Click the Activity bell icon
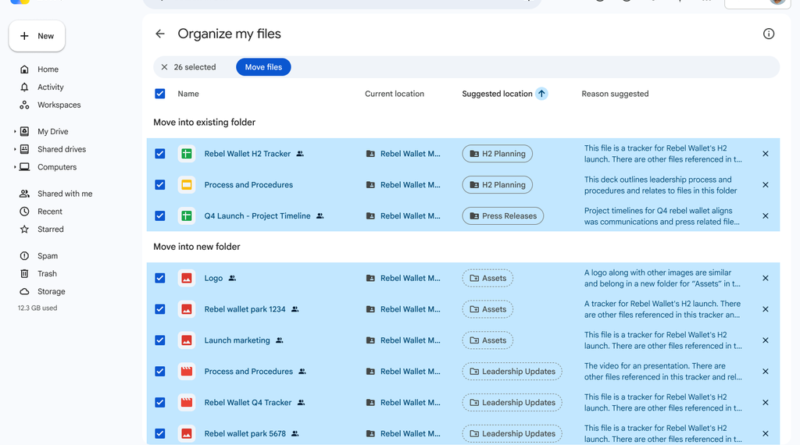800x445 pixels. click(24, 87)
